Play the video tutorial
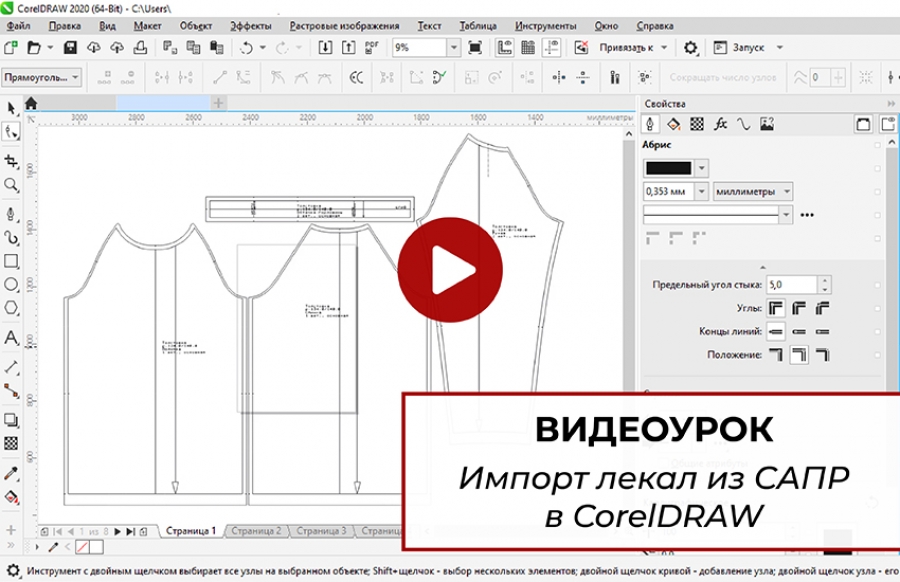 (x=449, y=270)
